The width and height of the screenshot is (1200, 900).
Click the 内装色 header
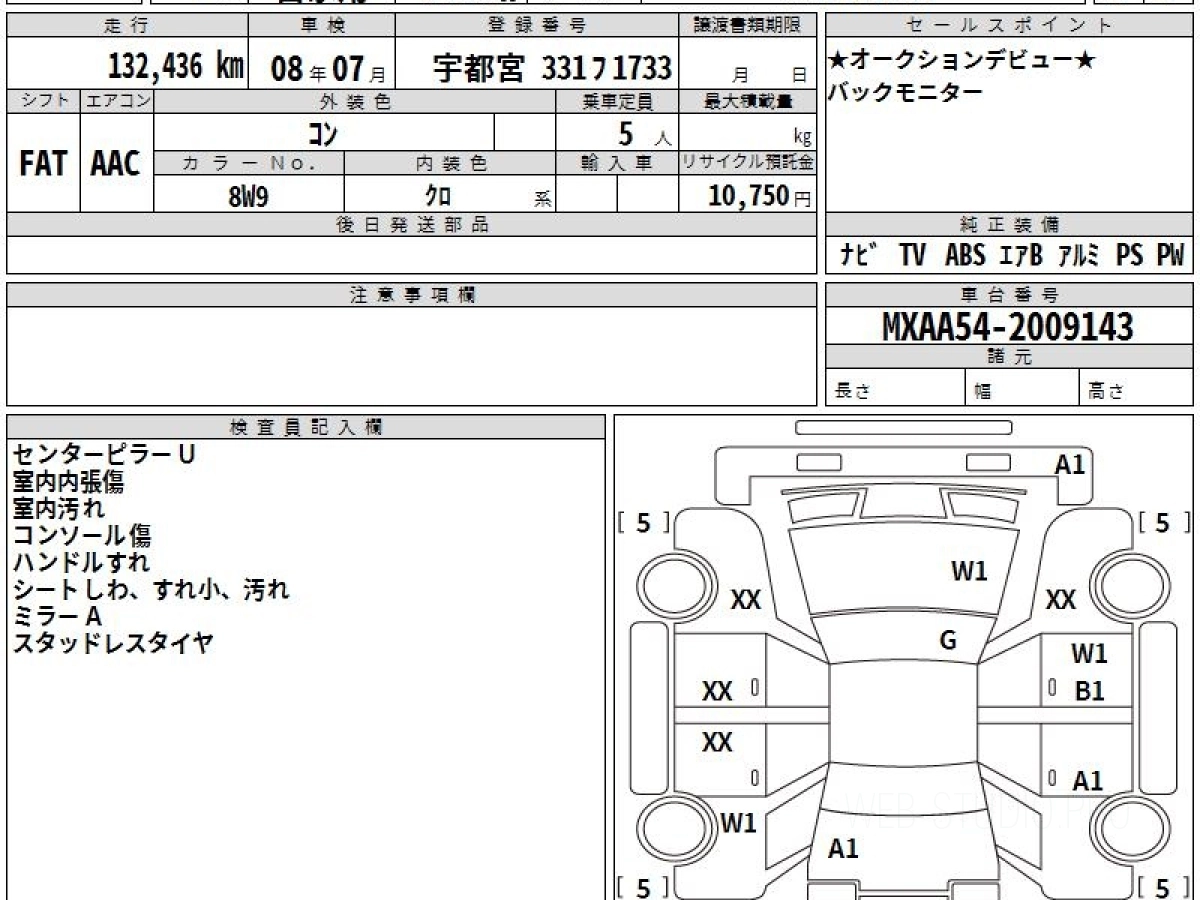[x=450, y=163]
